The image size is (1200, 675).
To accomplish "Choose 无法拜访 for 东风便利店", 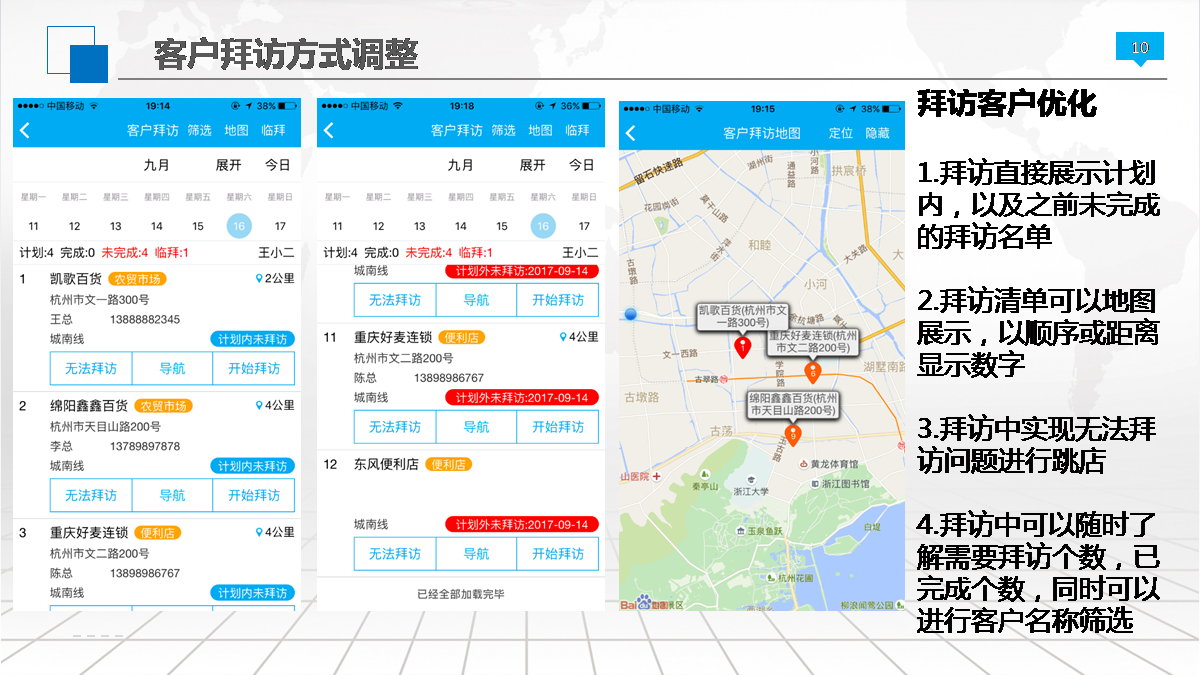I will [x=395, y=554].
